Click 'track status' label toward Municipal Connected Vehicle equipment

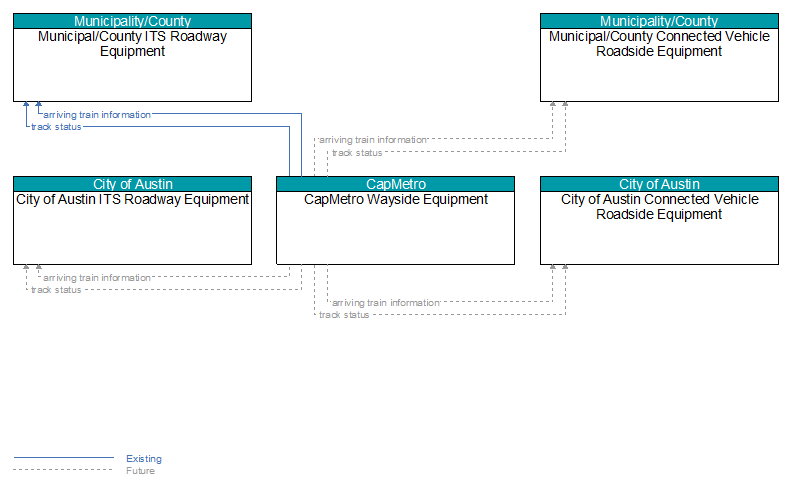coord(357,153)
